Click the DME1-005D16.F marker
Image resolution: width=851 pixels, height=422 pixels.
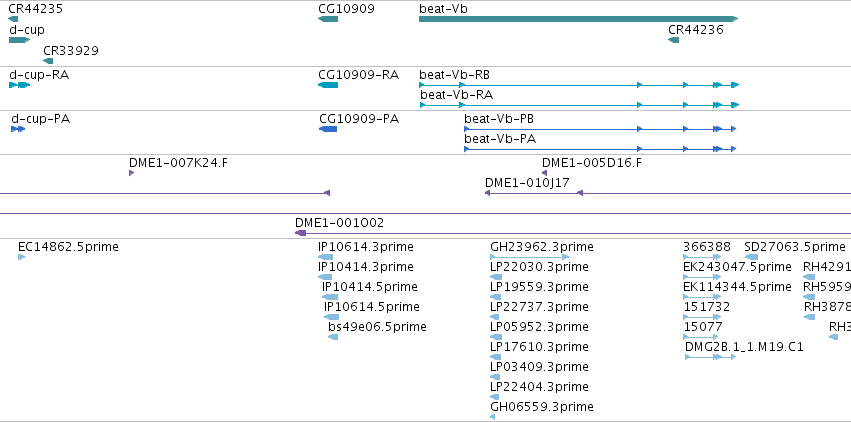[x=544, y=173]
